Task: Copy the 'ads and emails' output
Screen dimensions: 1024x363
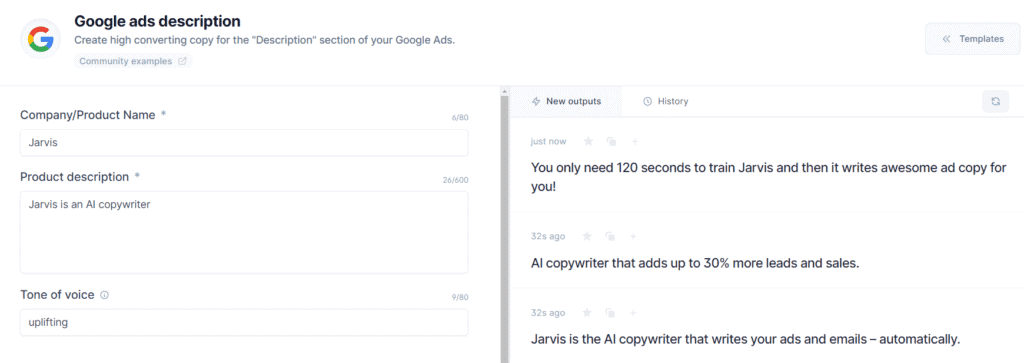Action: click(611, 313)
